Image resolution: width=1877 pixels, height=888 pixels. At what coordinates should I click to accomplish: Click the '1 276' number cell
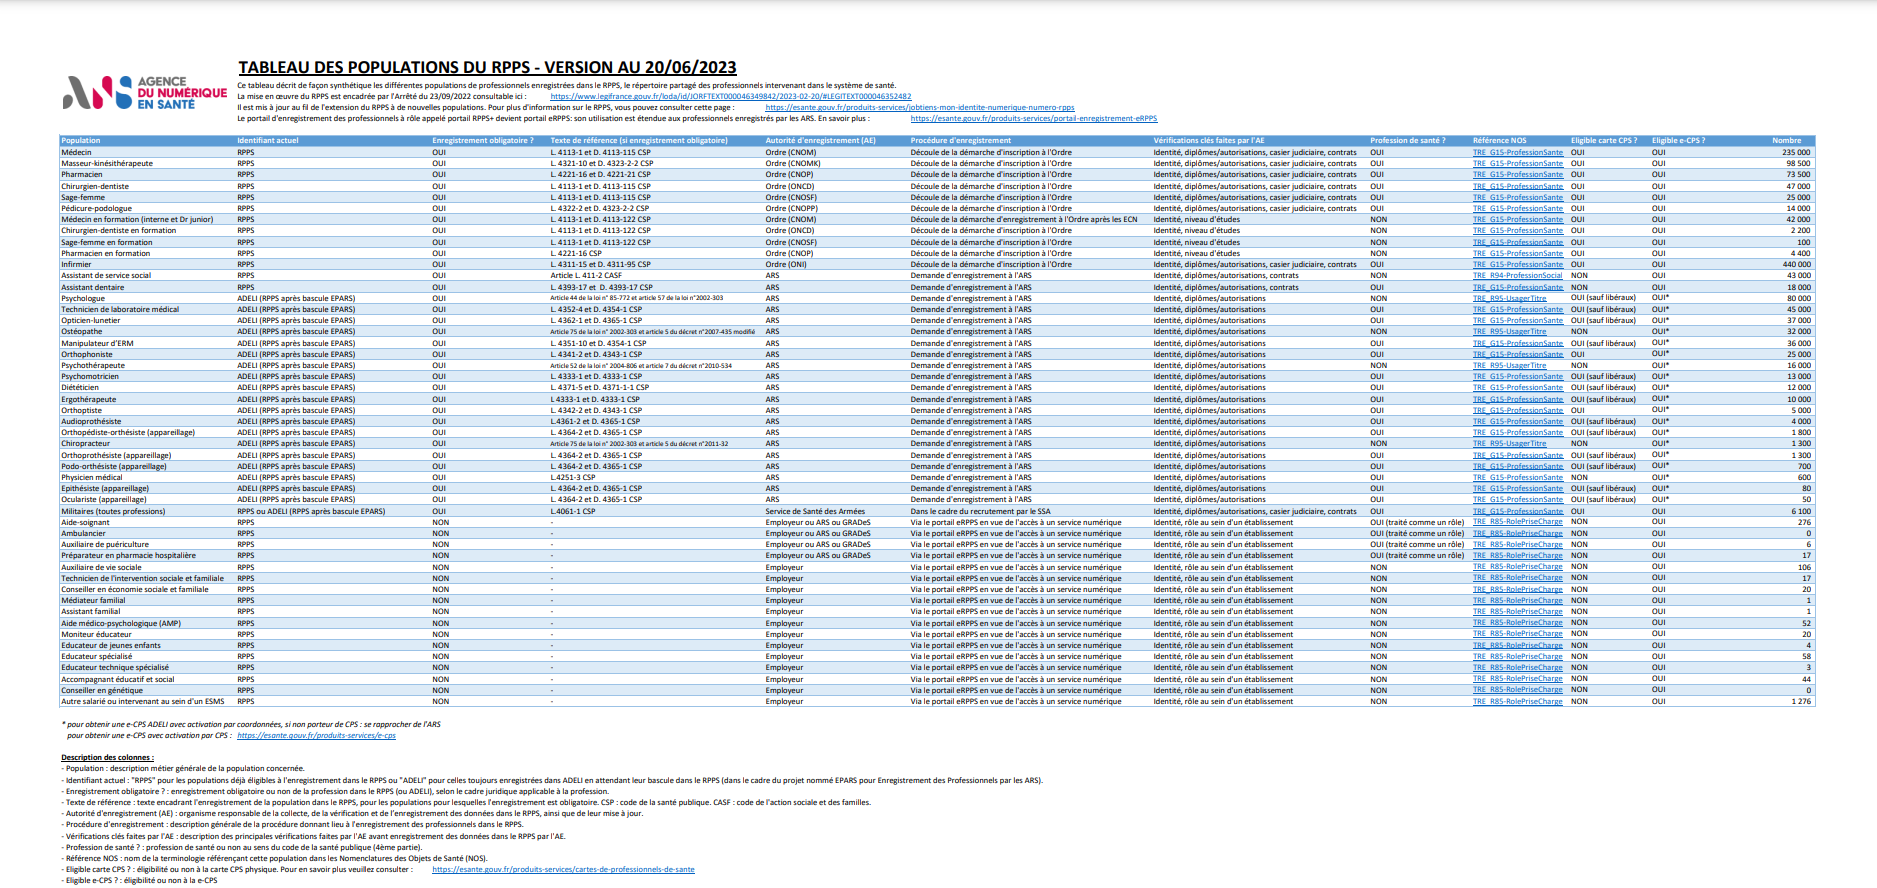point(1801,702)
